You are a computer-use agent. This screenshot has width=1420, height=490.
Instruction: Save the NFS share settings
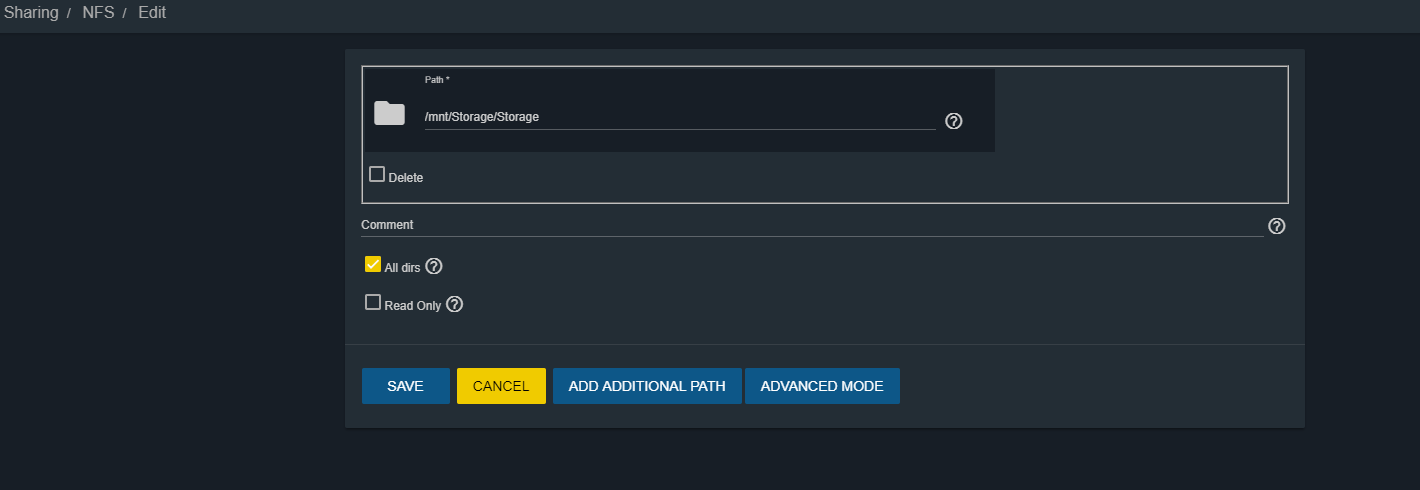tap(406, 386)
